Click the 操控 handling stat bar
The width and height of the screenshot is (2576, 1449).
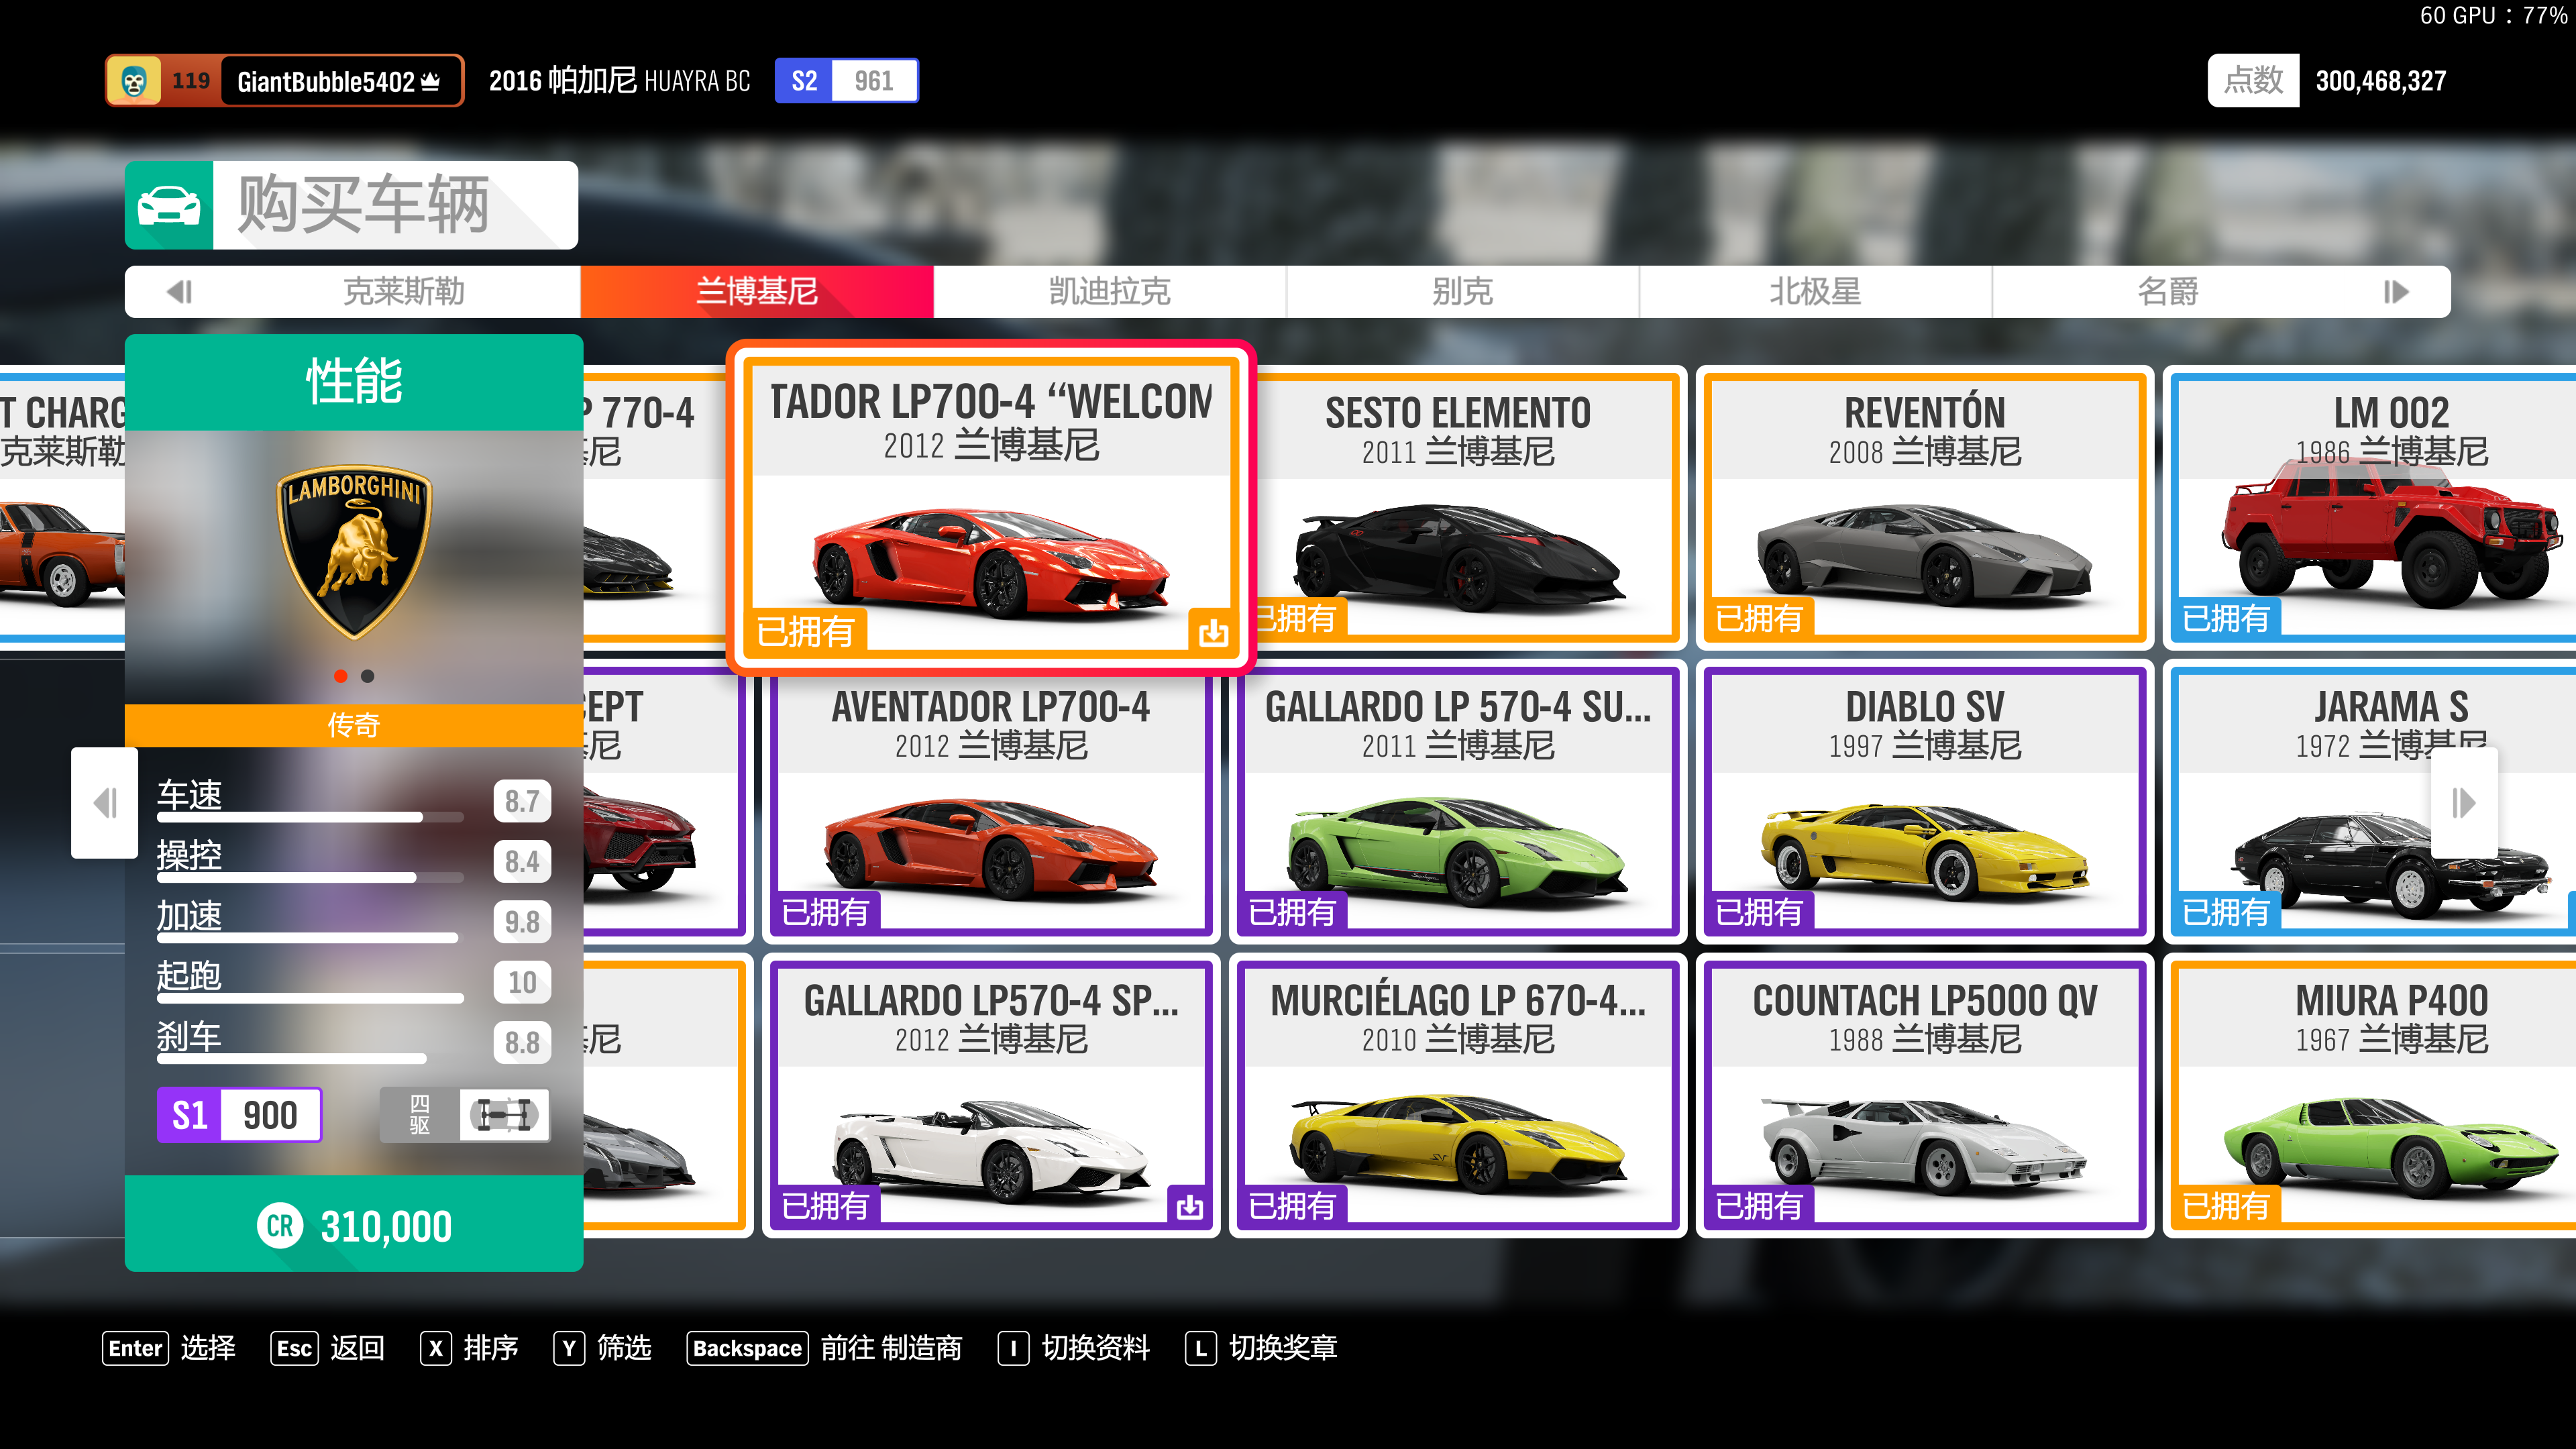click(x=310, y=877)
